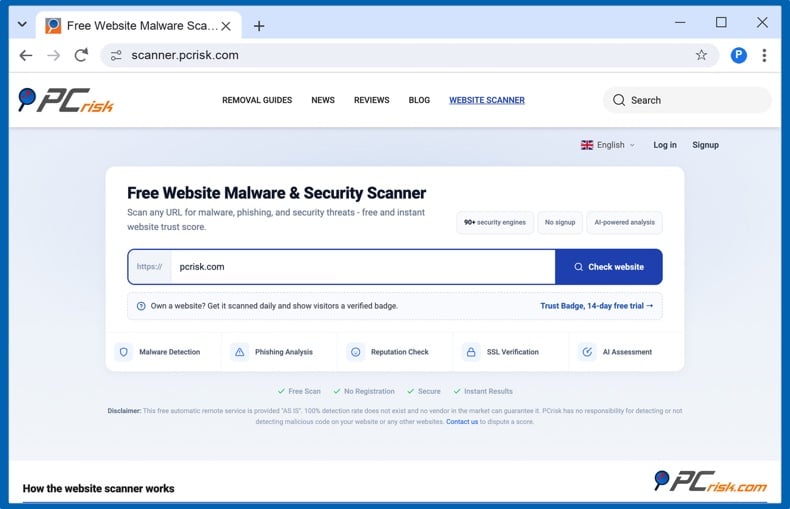Open Trust Badge 14-day free trial link
The width and height of the screenshot is (790, 509).
point(597,306)
